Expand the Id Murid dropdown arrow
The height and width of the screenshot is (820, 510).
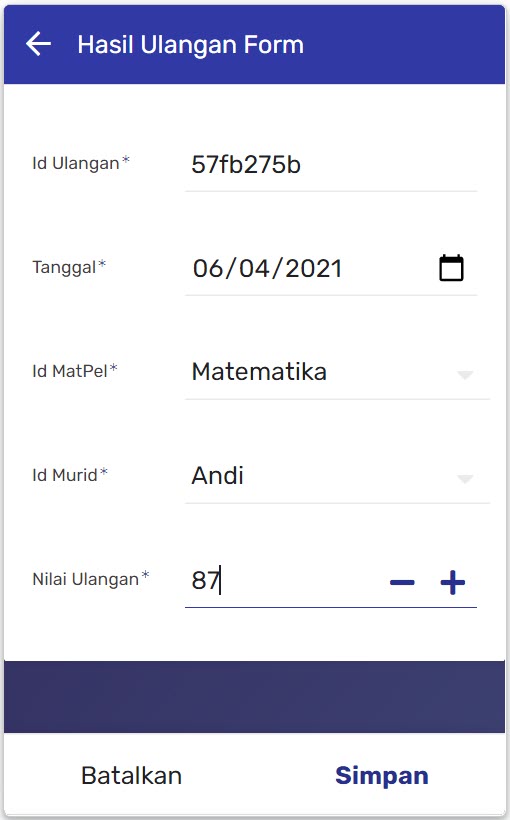click(x=465, y=479)
